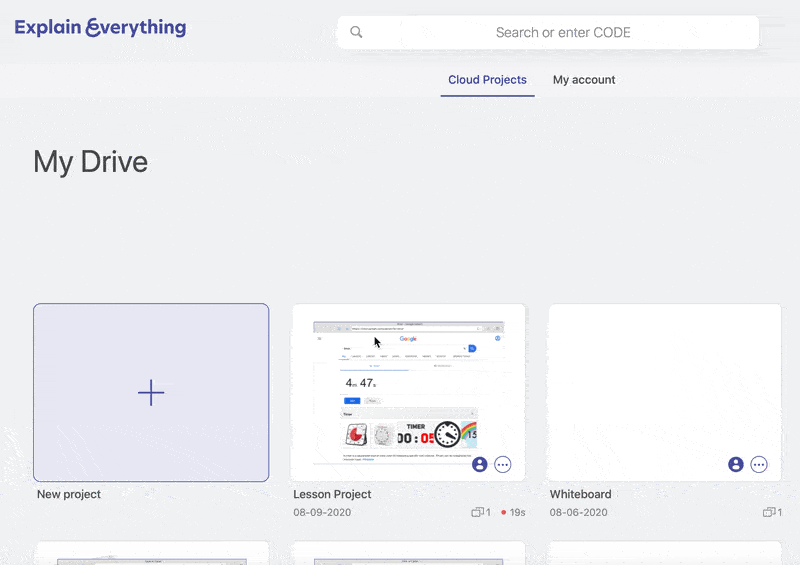Click the 19s recording duration indicator
This screenshot has height=565, width=800.
(x=513, y=512)
